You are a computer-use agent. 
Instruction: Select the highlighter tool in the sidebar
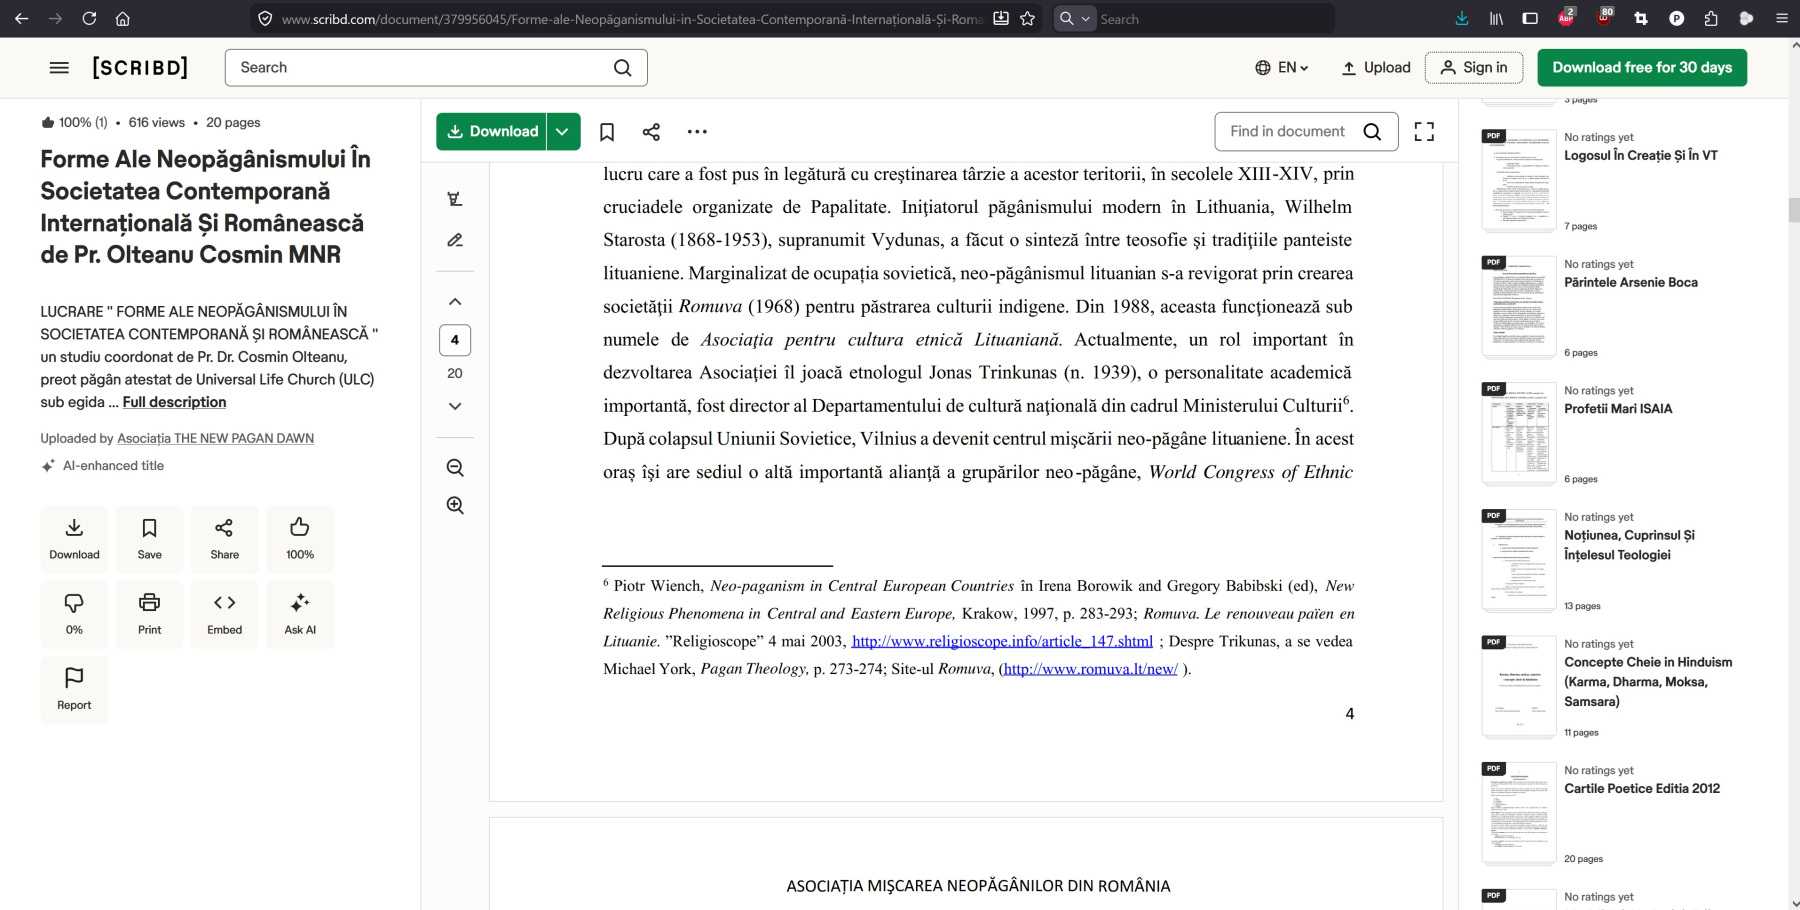(x=455, y=199)
